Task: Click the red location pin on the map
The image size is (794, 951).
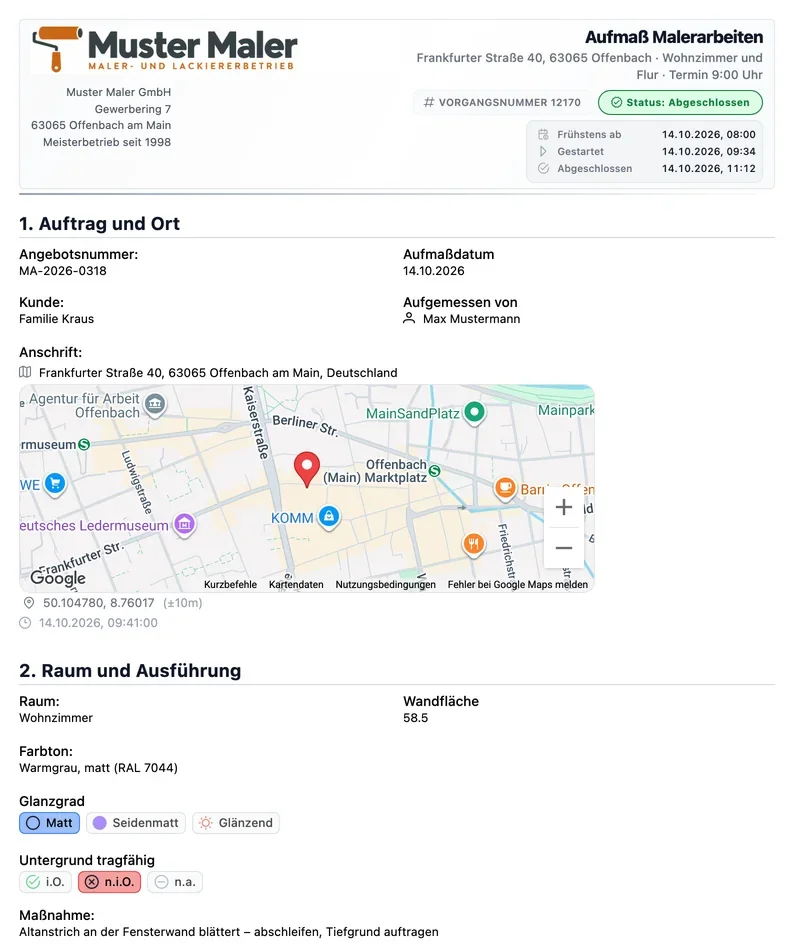Action: click(307, 469)
